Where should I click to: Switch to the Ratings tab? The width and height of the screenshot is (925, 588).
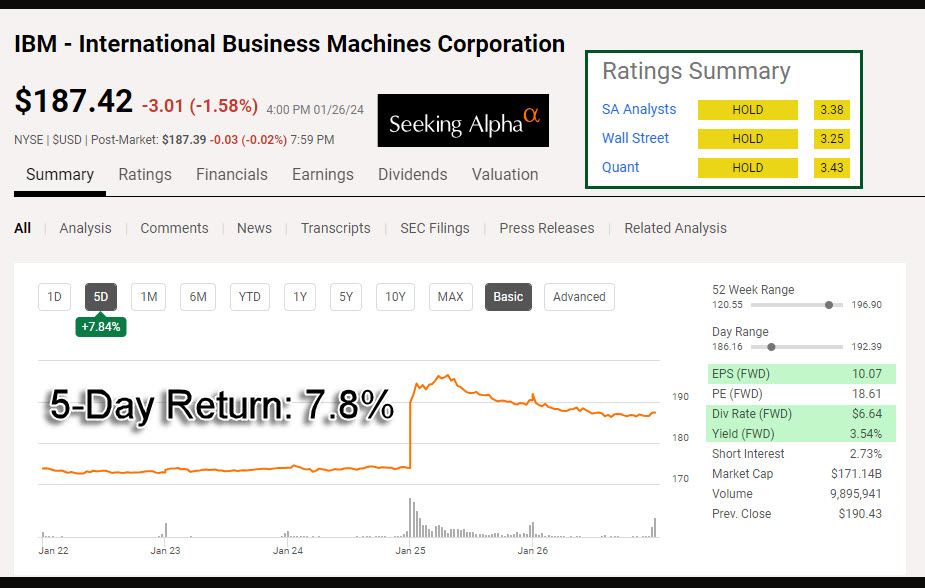145,174
